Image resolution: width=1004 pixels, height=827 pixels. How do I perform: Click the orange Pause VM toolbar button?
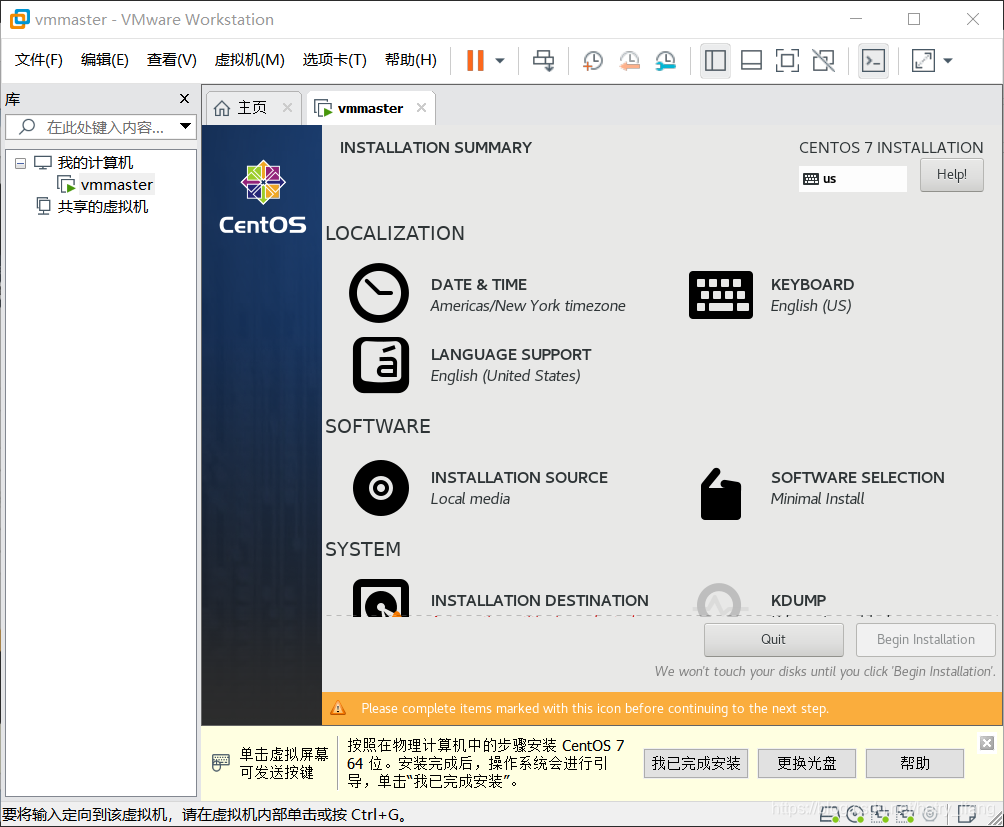coord(475,61)
